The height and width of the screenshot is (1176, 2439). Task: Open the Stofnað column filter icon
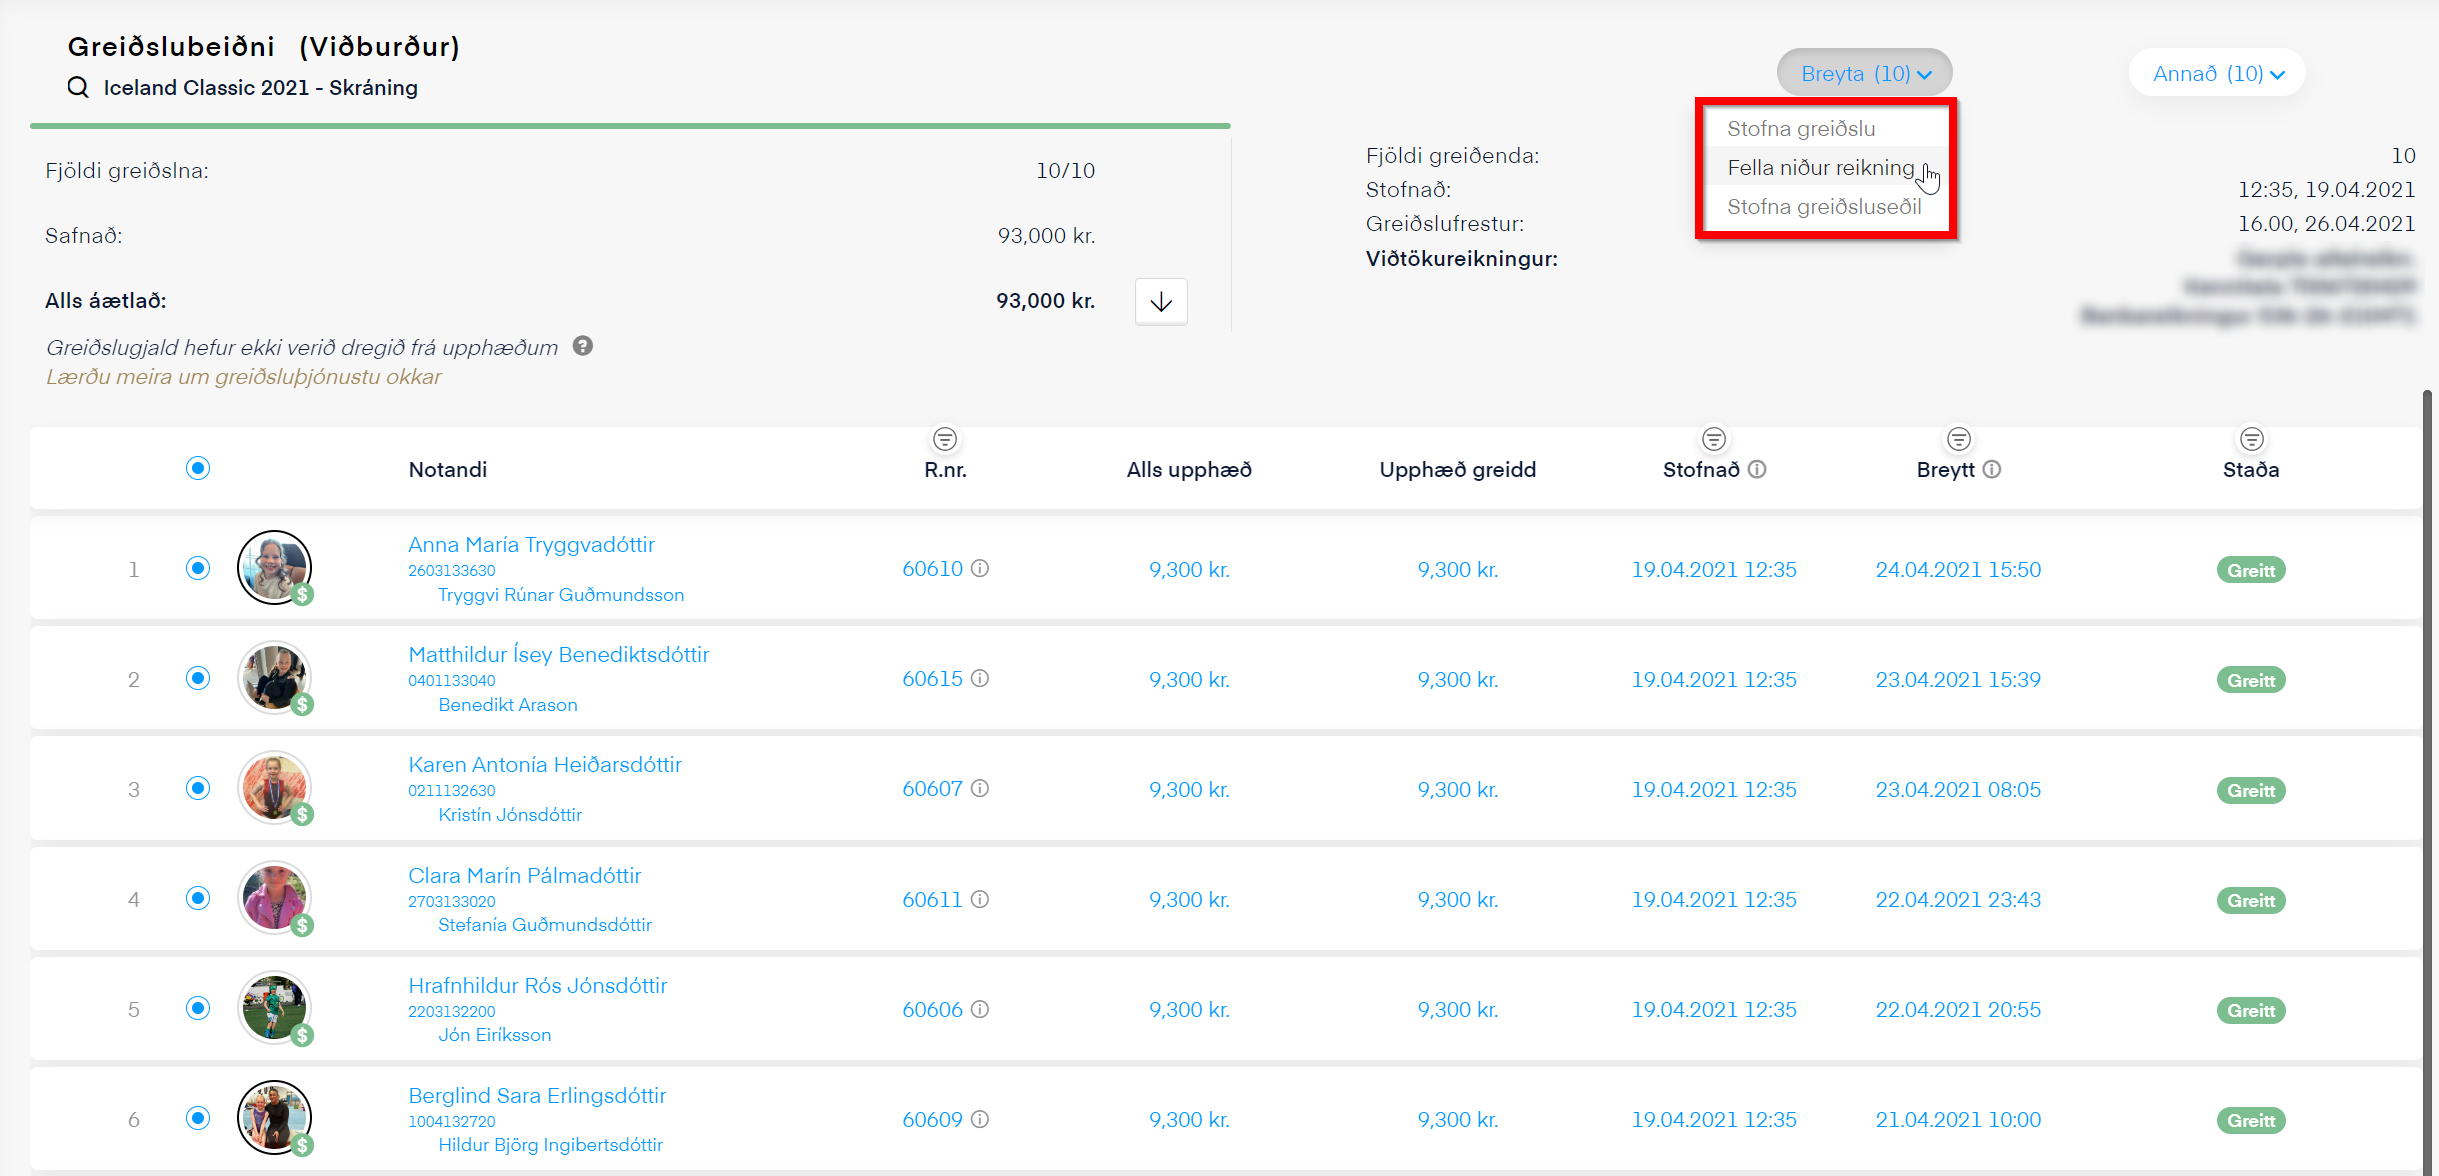[1714, 439]
